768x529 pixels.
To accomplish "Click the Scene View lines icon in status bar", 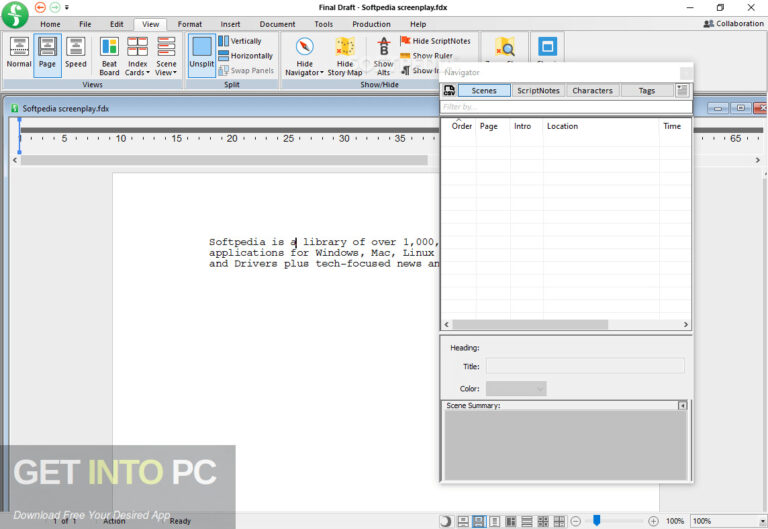I will (527, 521).
